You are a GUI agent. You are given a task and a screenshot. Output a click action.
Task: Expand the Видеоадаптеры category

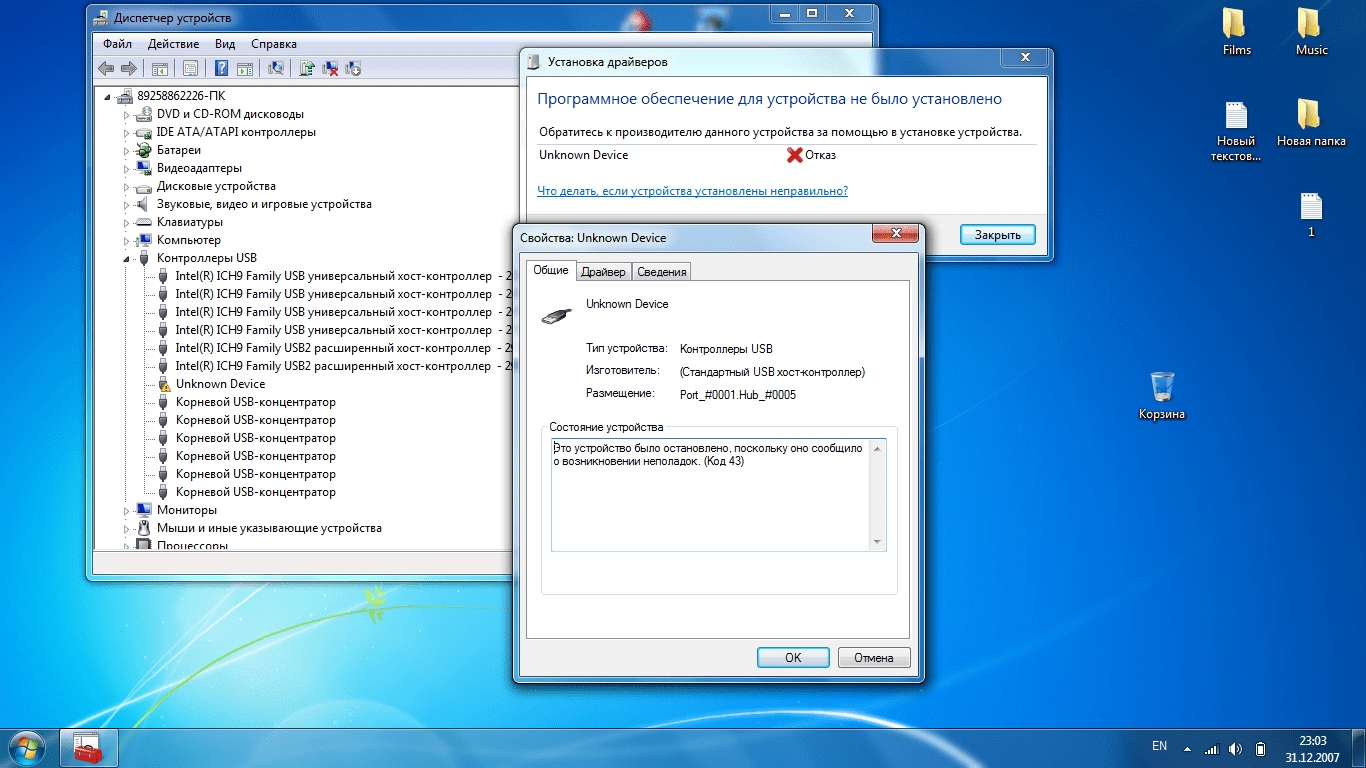(127, 169)
